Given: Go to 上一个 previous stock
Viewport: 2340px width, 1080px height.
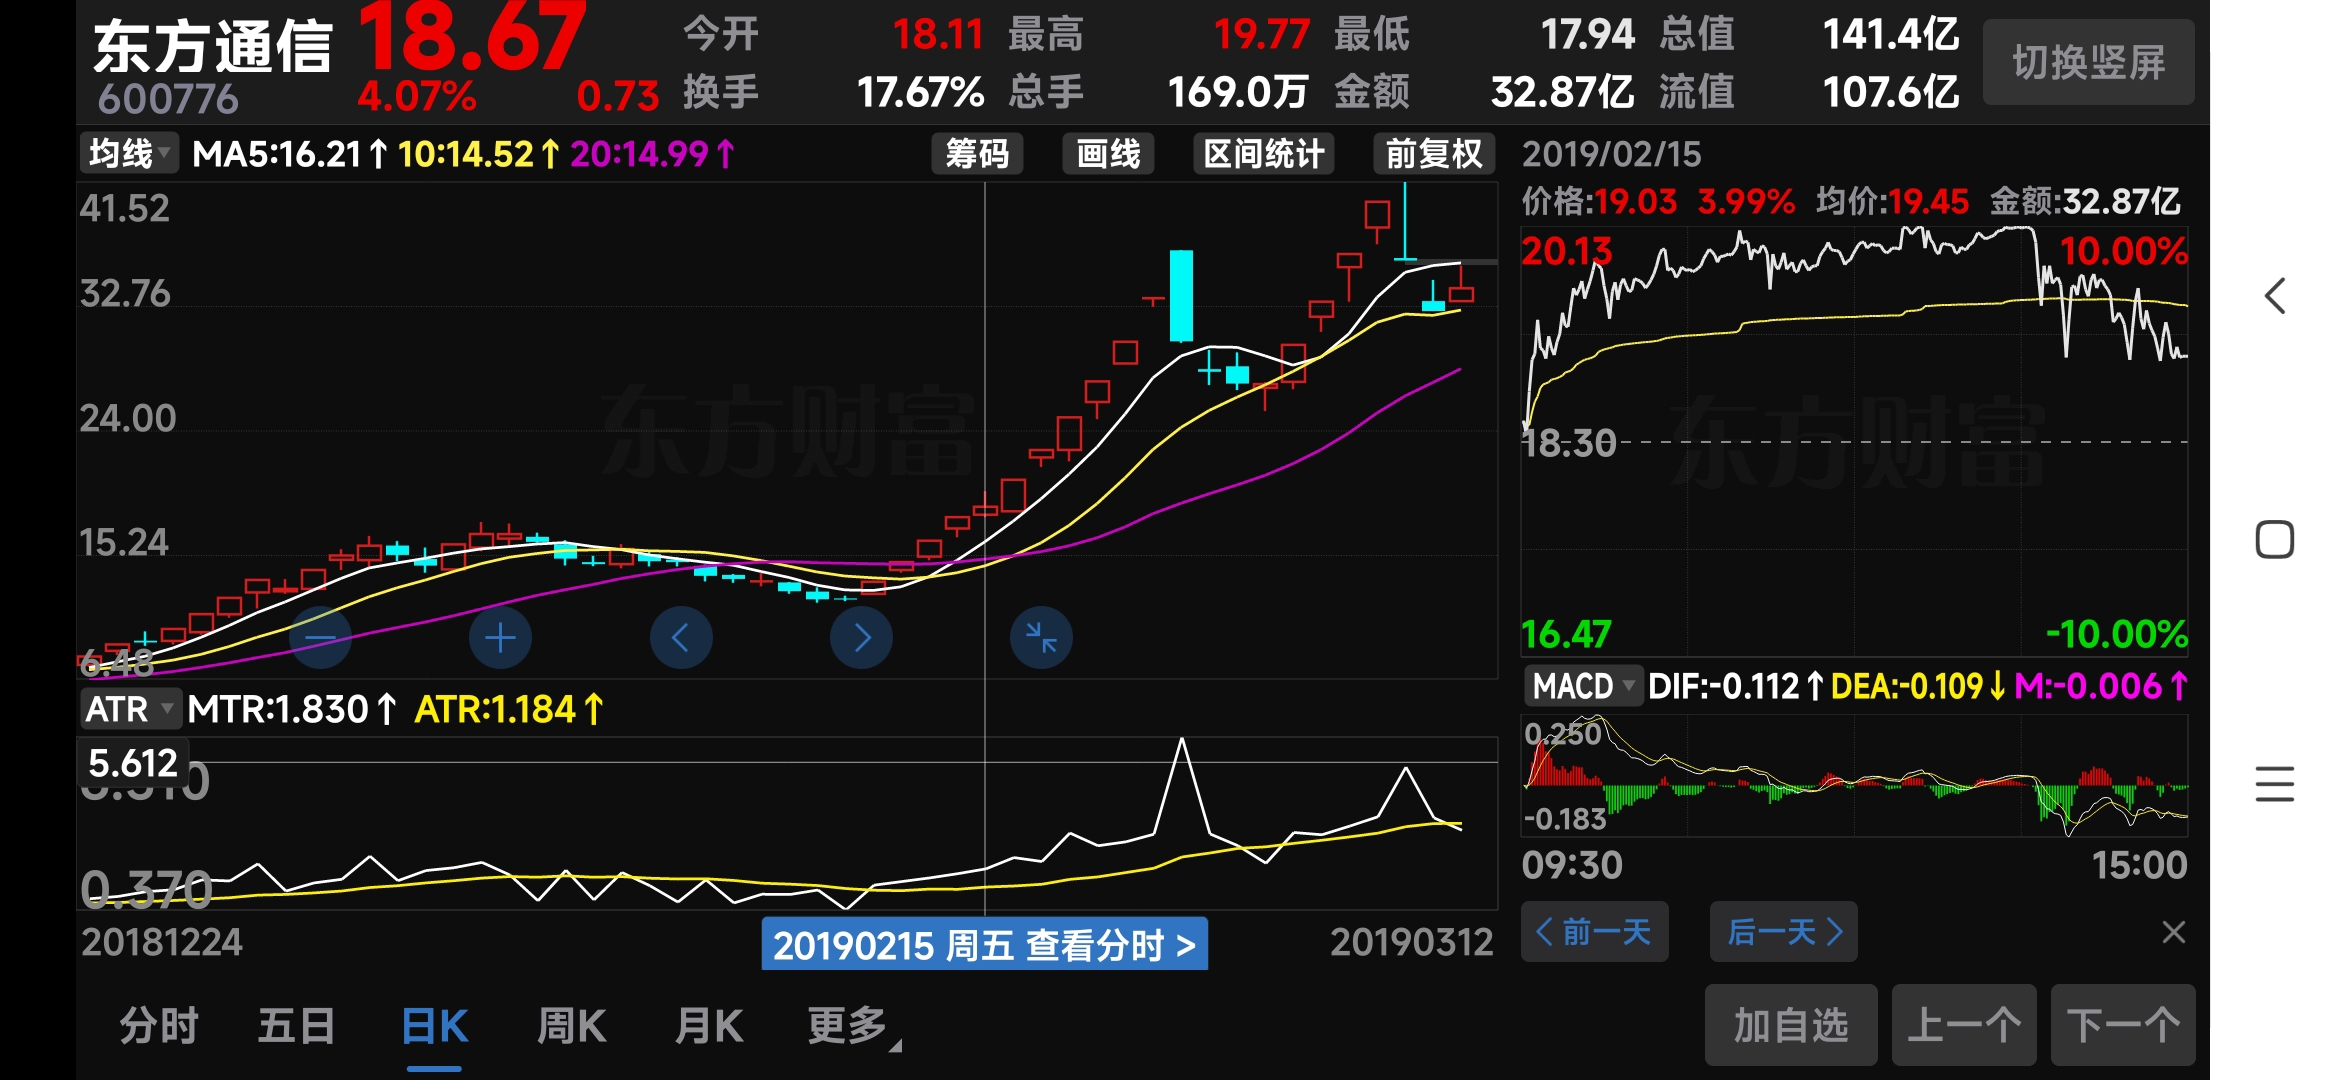Looking at the screenshot, I should 1964,1025.
